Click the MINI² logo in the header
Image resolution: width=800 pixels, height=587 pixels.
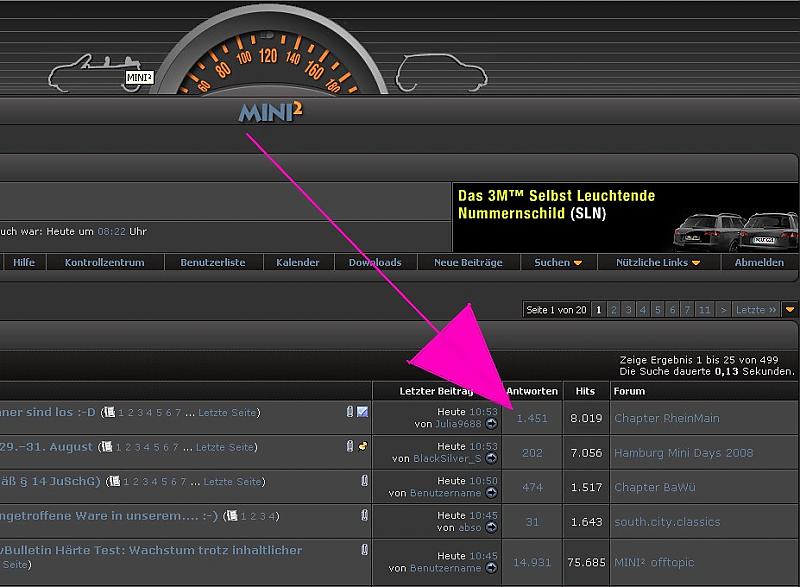[270, 111]
